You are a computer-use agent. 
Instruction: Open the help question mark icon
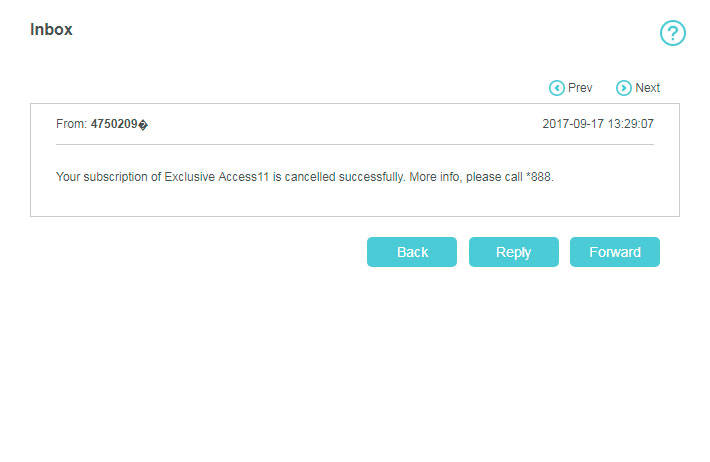[x=673, y=33]
